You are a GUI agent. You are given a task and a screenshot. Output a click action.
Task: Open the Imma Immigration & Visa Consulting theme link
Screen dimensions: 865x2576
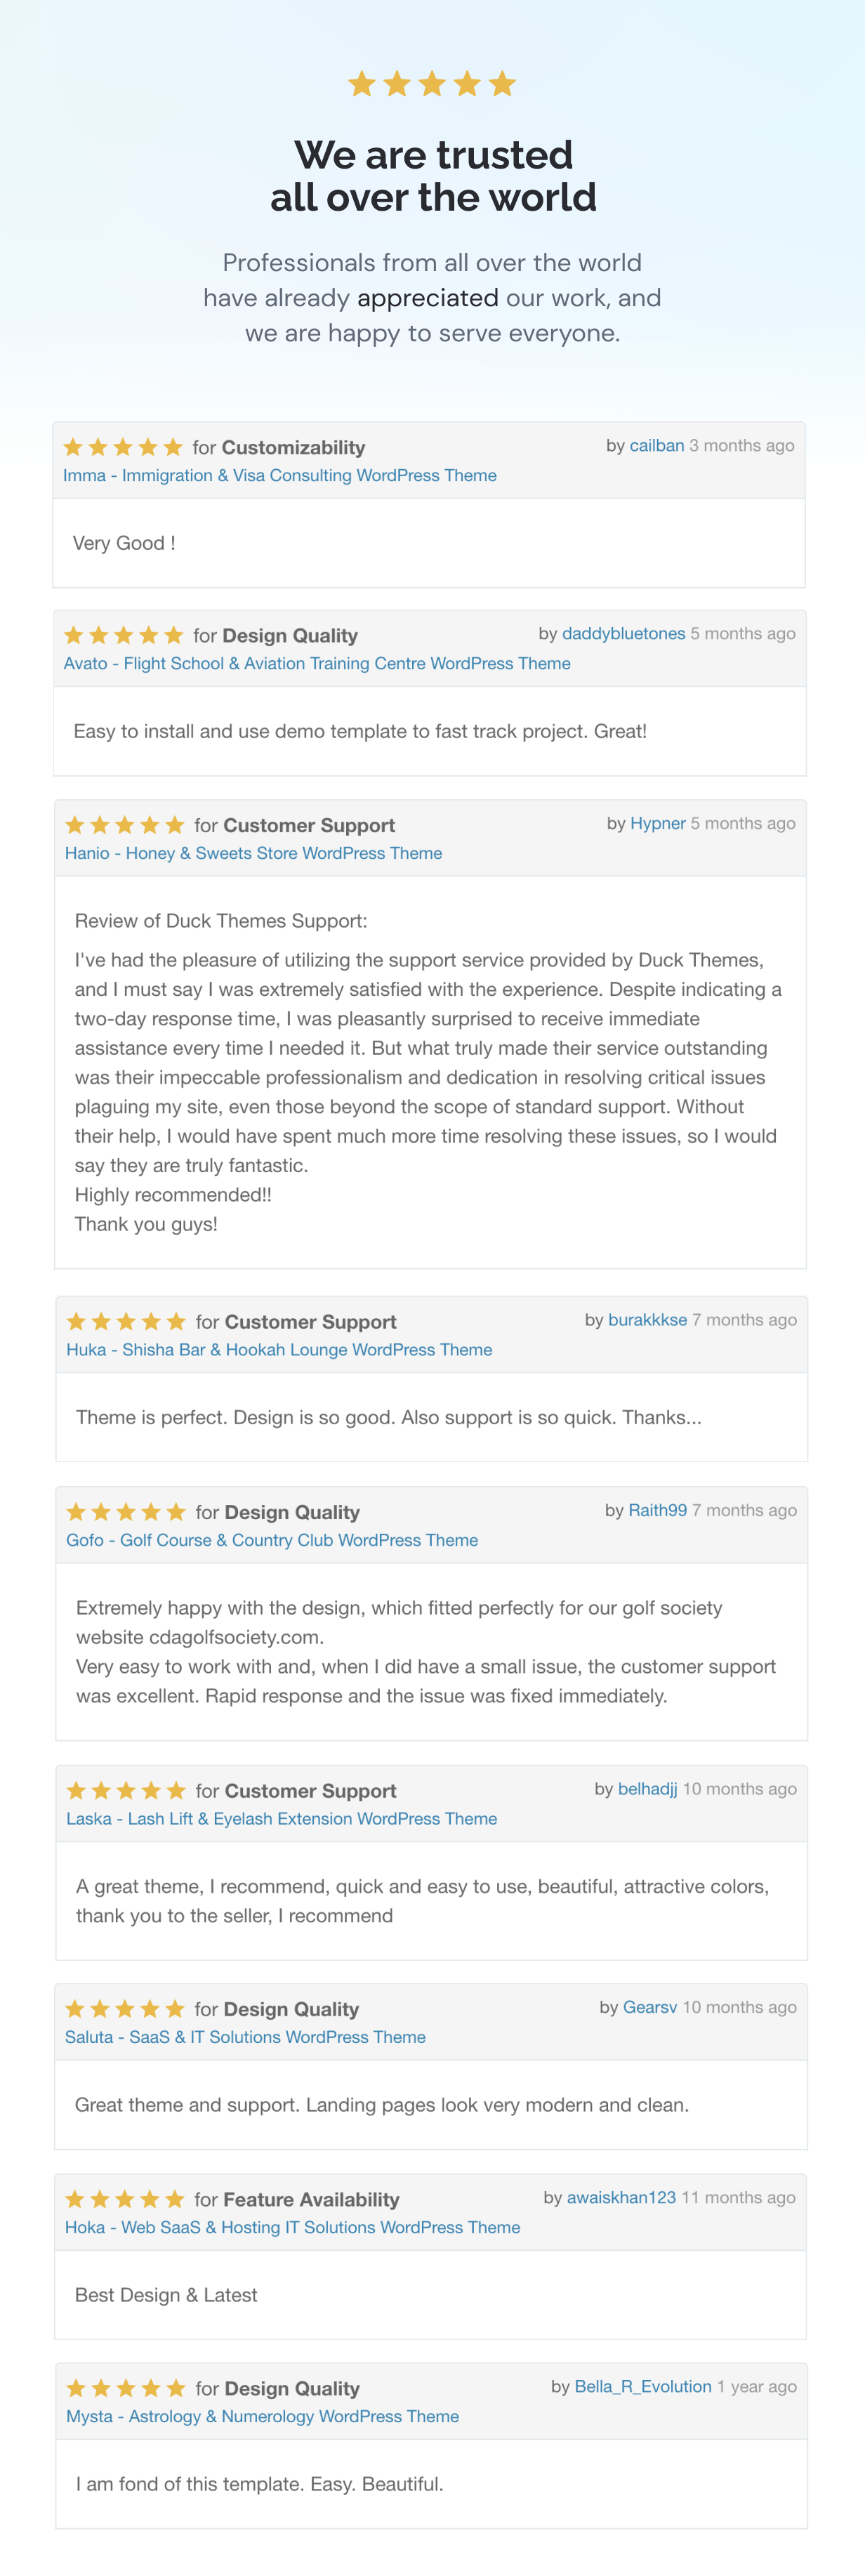point(280,475)
